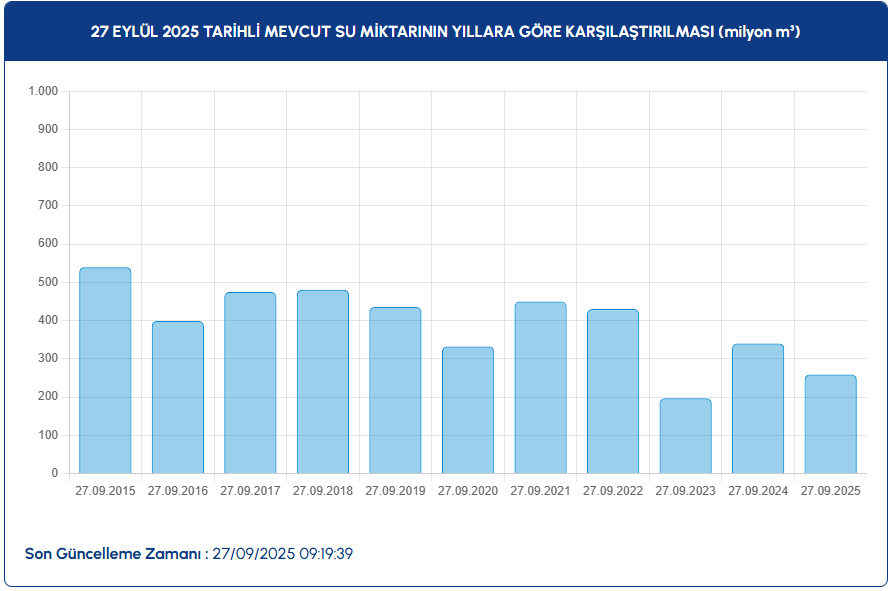Click the 27.09.2017 water volume bar
888x591 pixels.
[250, 383]
